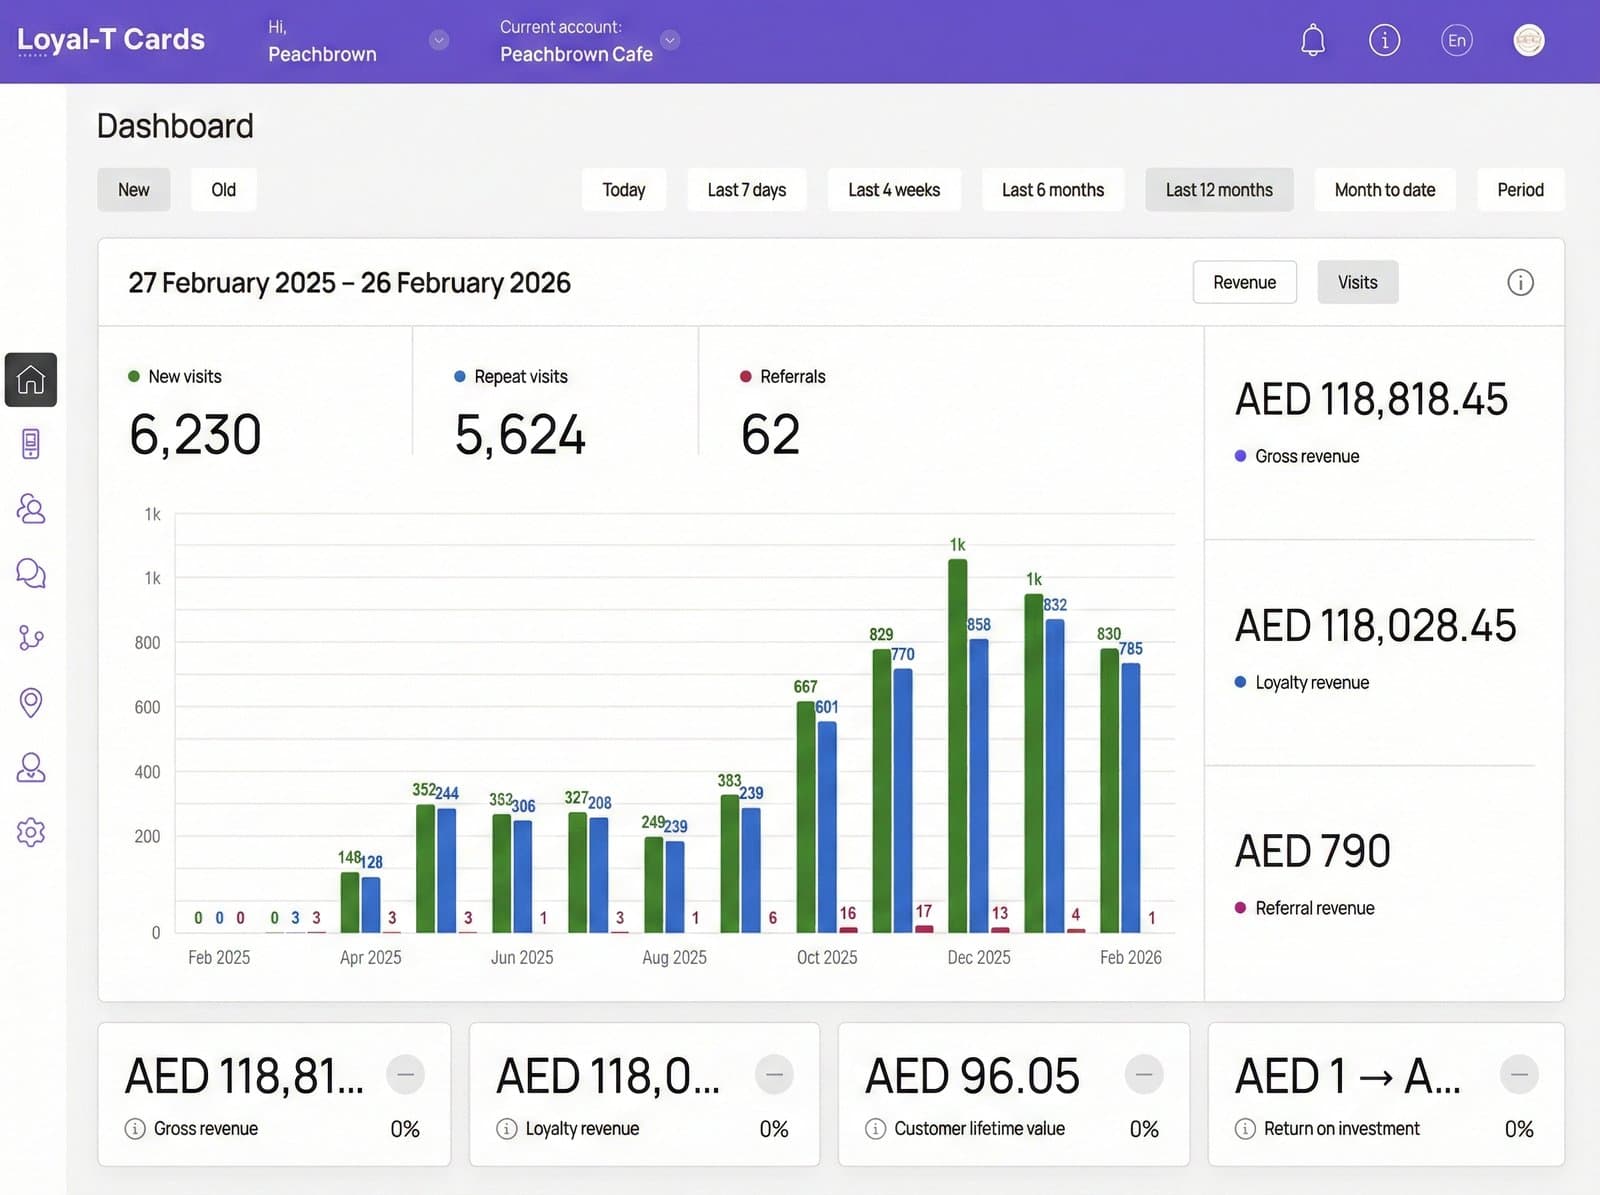1600x1195 pixels.
Task: Click the Gross revenue card trend indicator
Action: tap(405, 1075)
